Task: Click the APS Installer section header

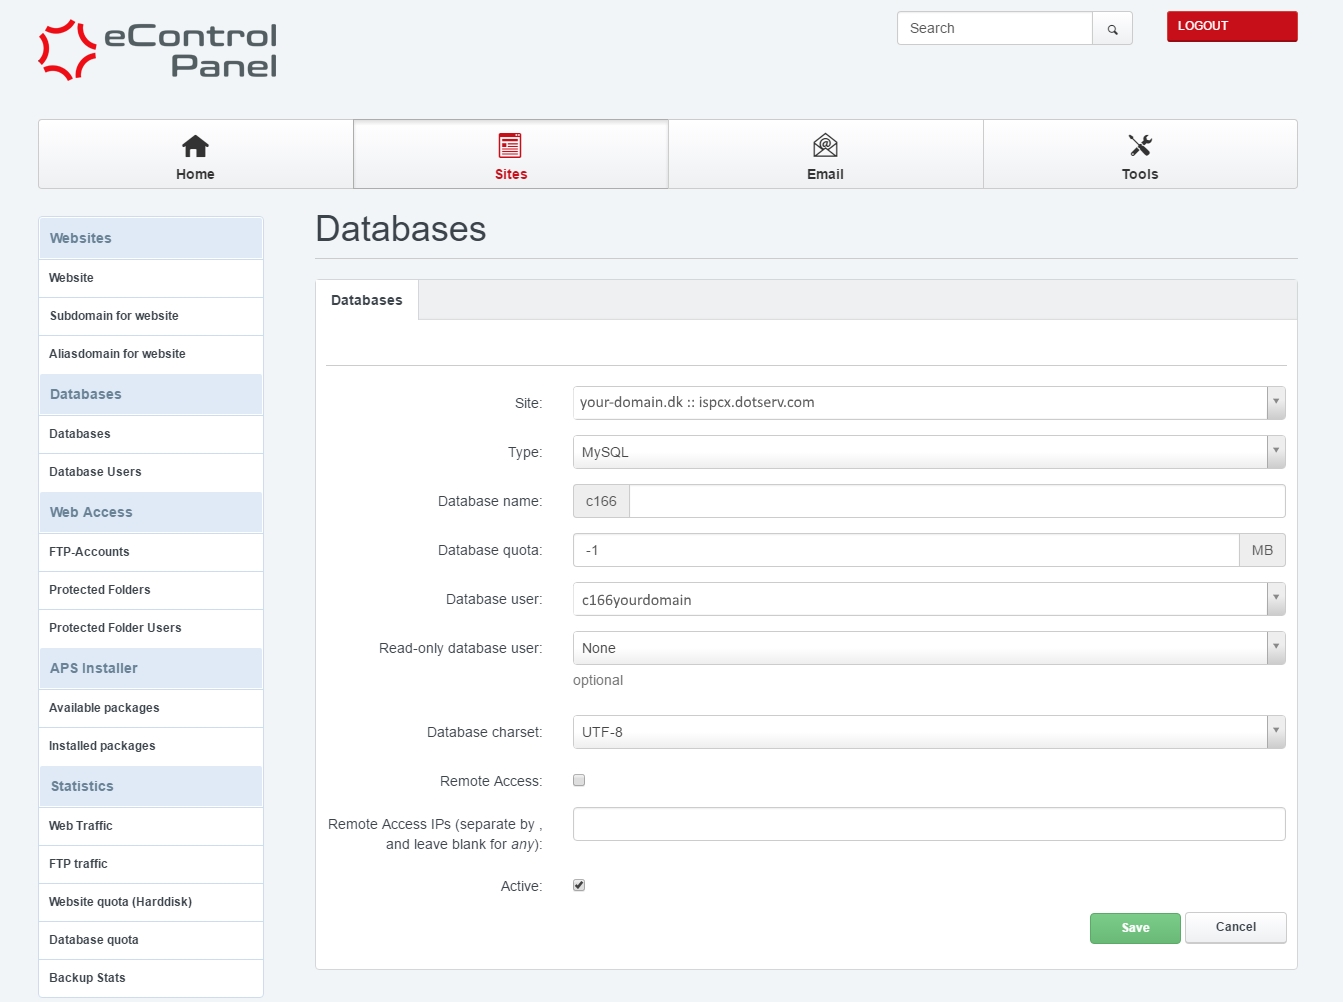Action: click(151, 668)
